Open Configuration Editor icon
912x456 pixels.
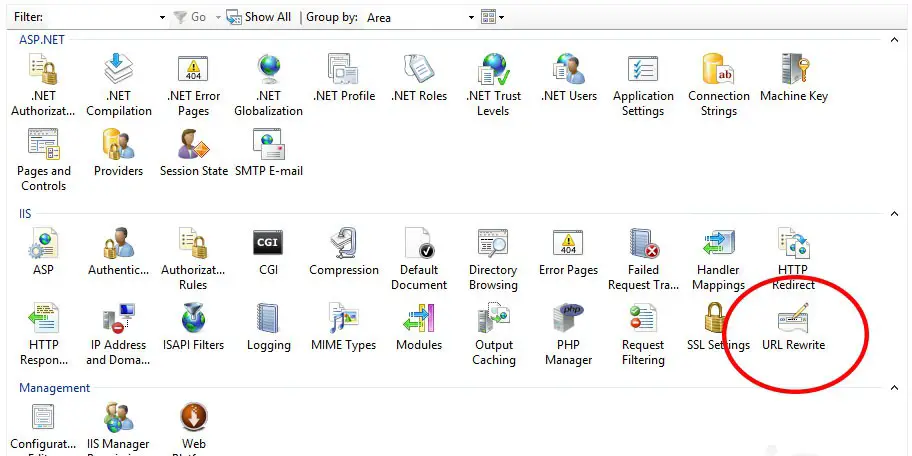pos(43,429)
